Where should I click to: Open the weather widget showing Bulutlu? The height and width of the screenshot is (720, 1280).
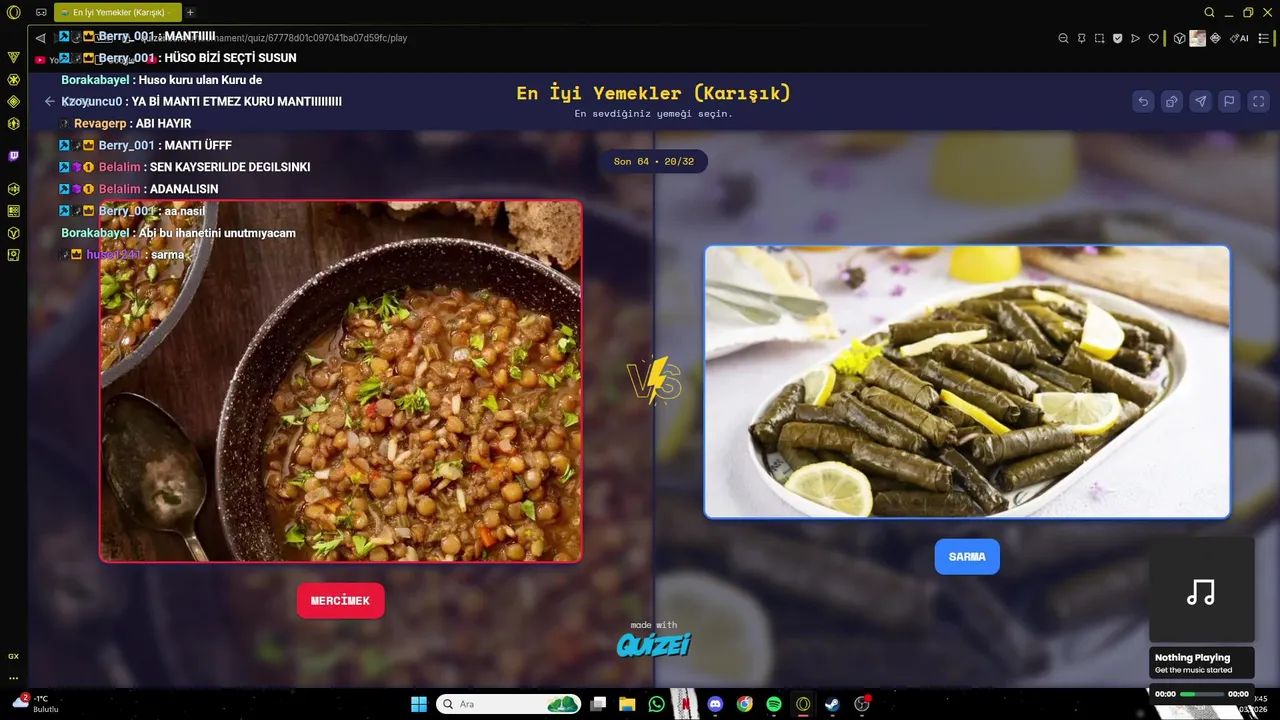pyautogui.click(x=35, y=703)
